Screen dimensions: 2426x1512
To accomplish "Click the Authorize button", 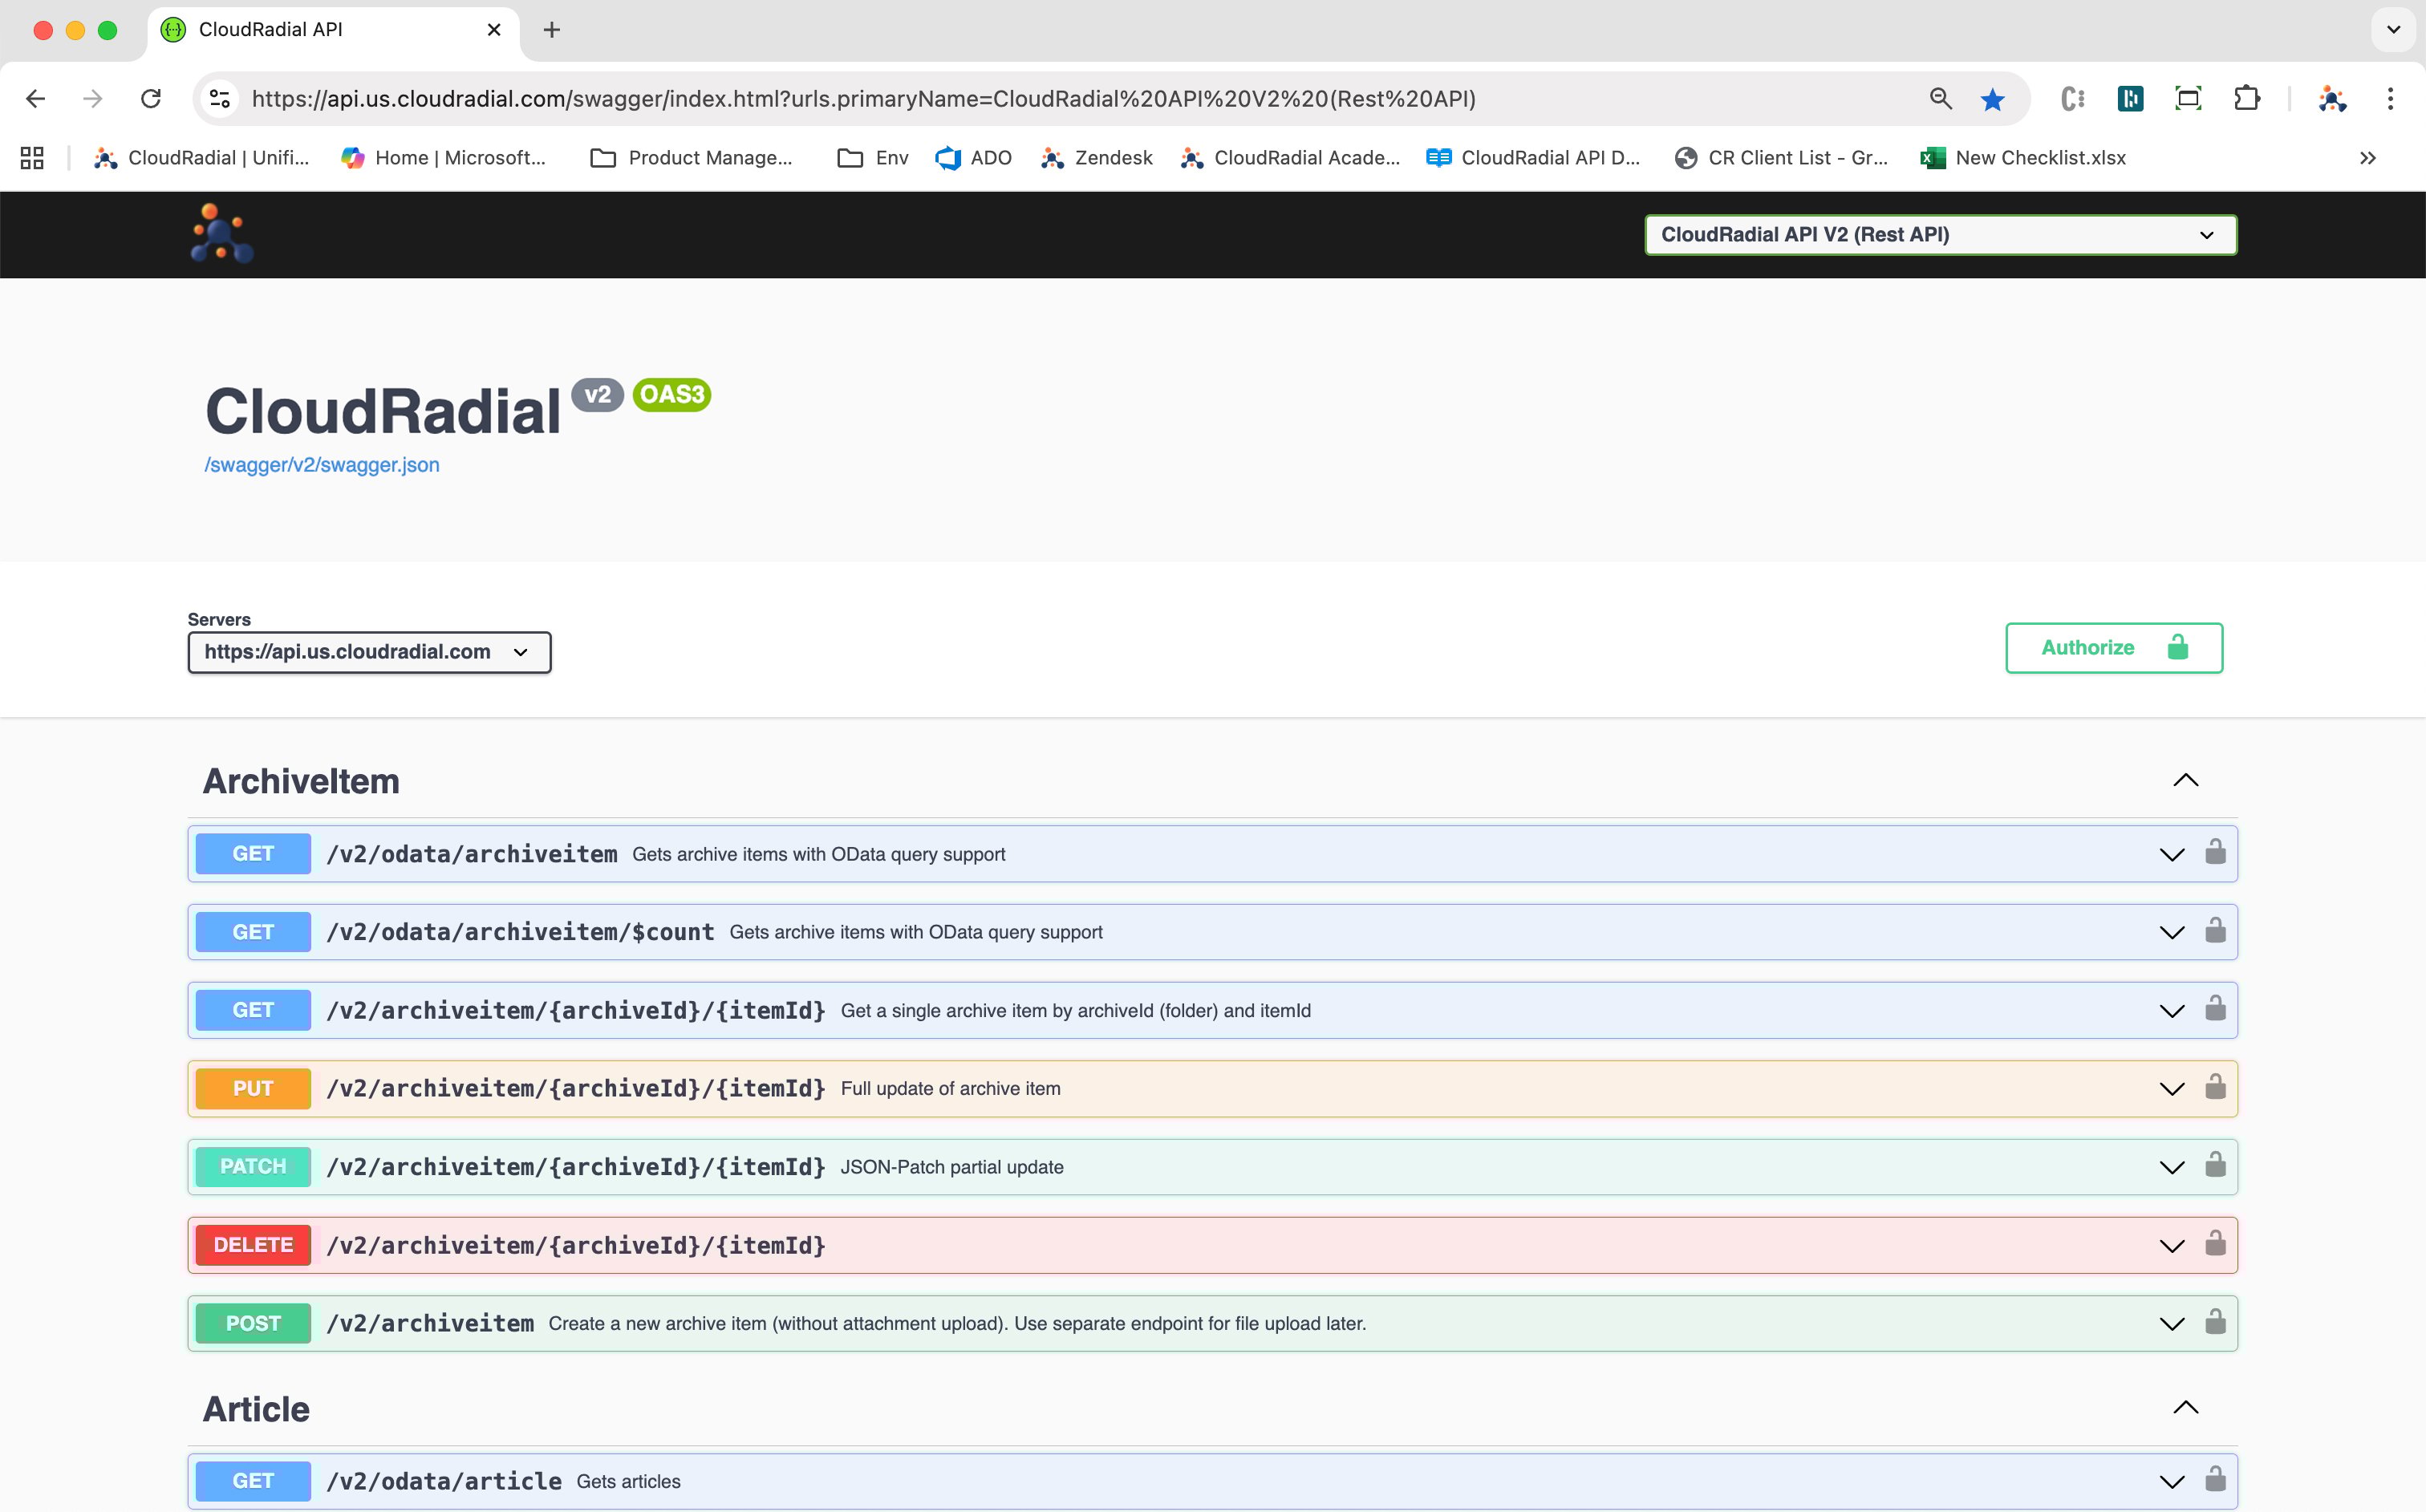I will pos(2114,648).
